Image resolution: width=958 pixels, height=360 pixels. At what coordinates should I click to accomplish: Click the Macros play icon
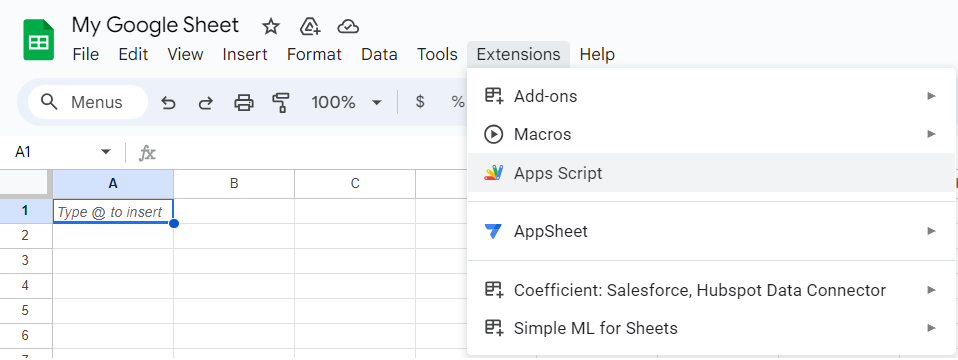493,134
